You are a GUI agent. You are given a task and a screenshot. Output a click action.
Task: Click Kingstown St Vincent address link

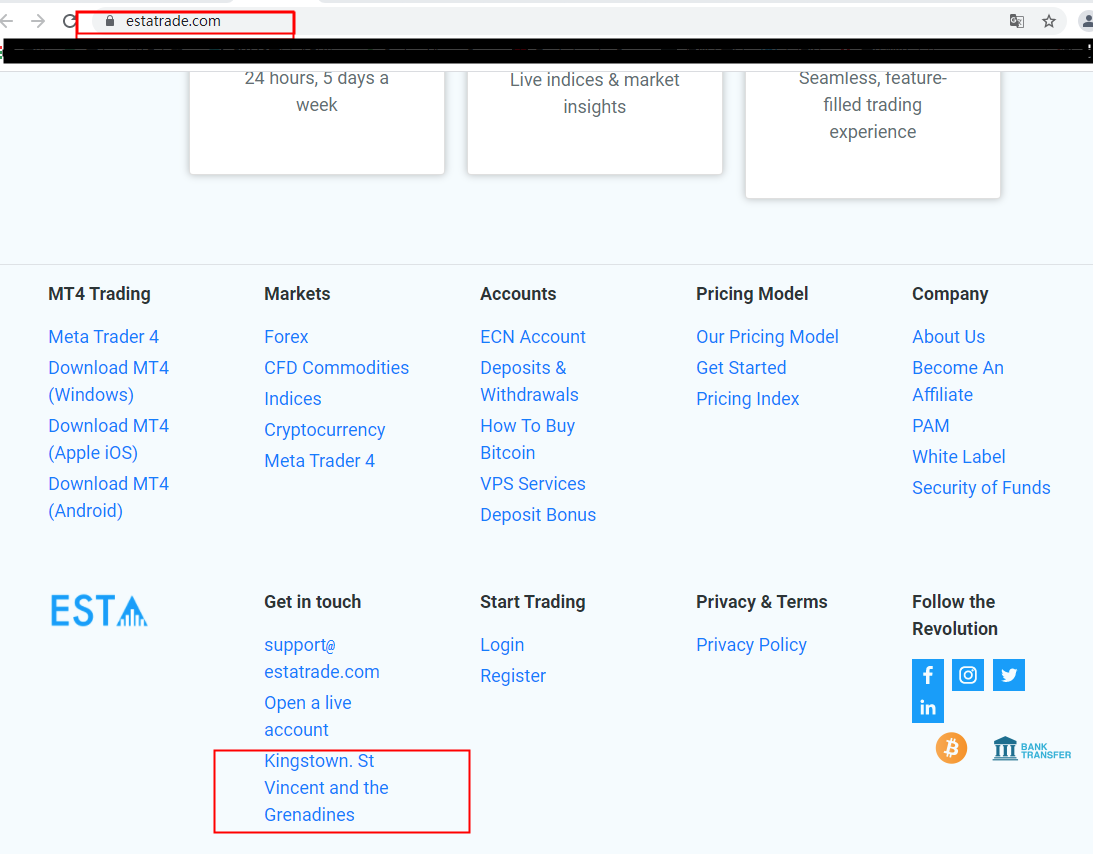[x=326, y=788]
